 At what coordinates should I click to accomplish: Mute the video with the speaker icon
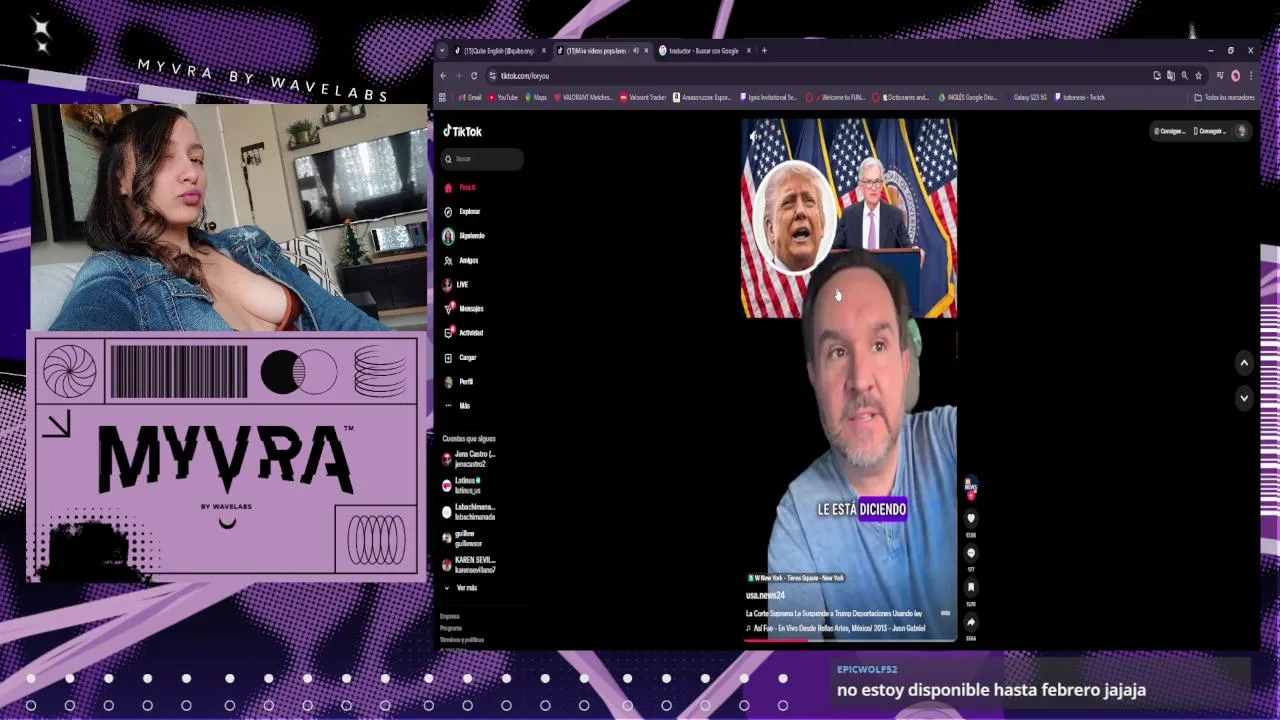pos(753,136)
